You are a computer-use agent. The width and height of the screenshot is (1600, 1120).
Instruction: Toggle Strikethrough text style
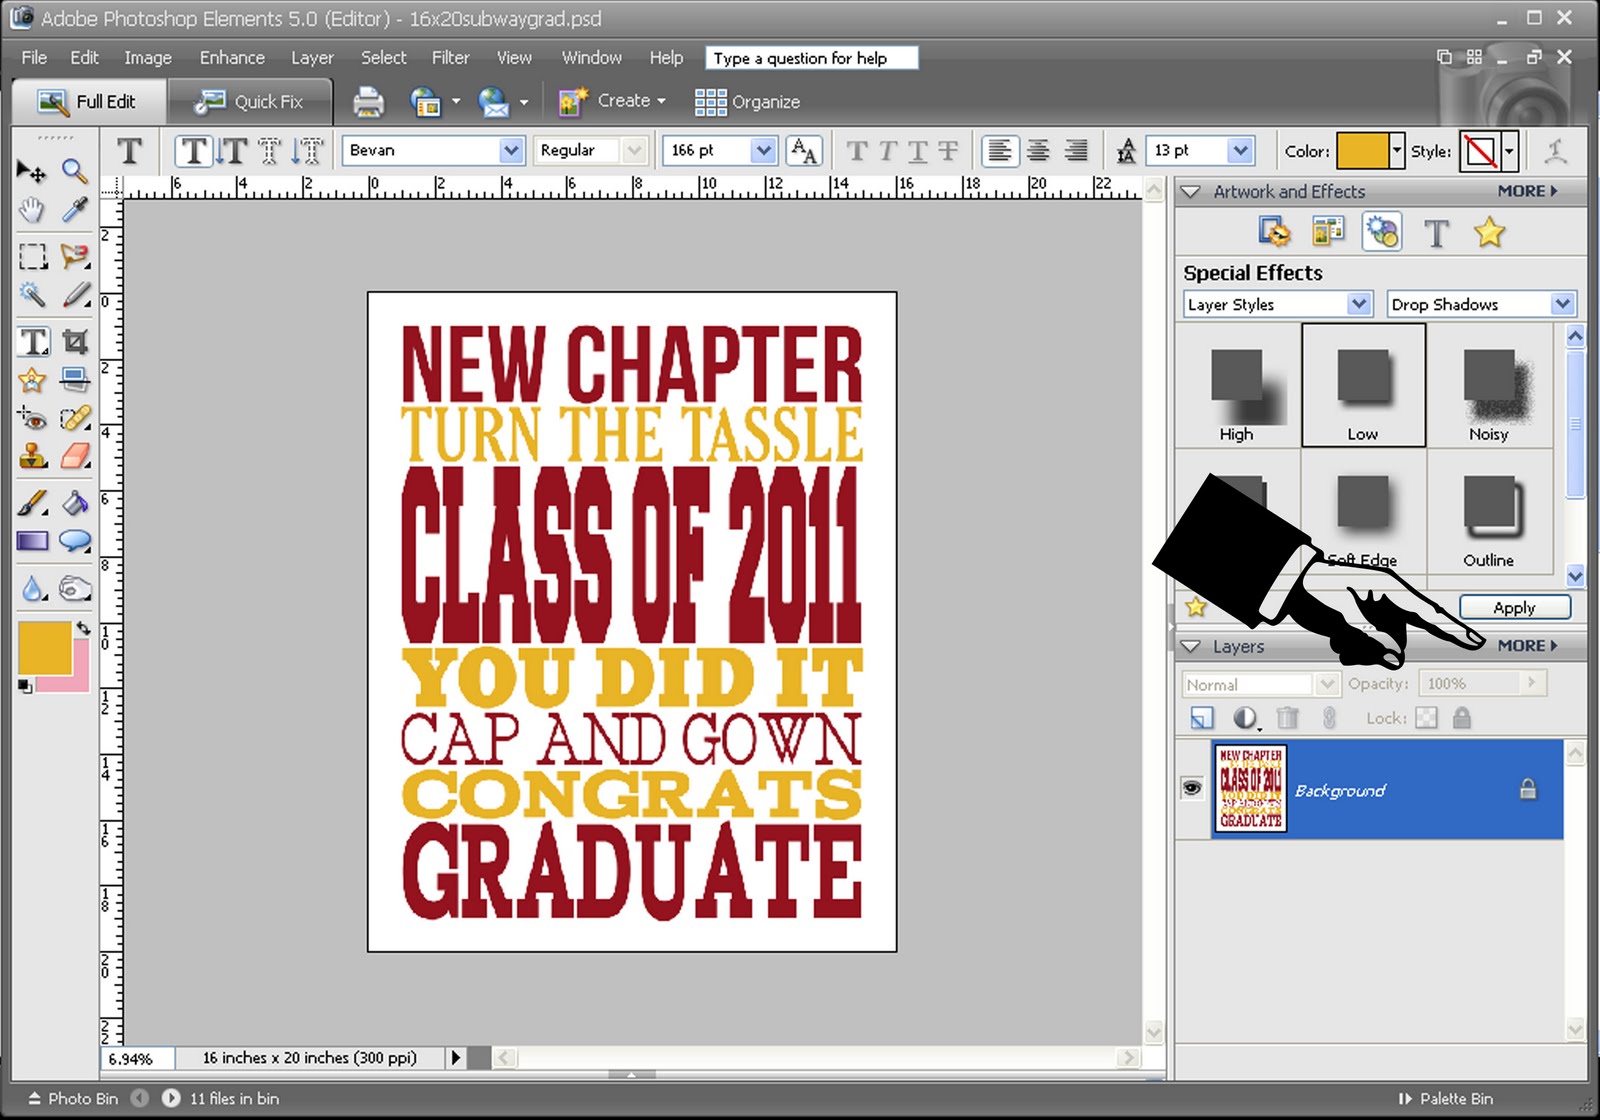pyautogui.click(x=947, y=151)
